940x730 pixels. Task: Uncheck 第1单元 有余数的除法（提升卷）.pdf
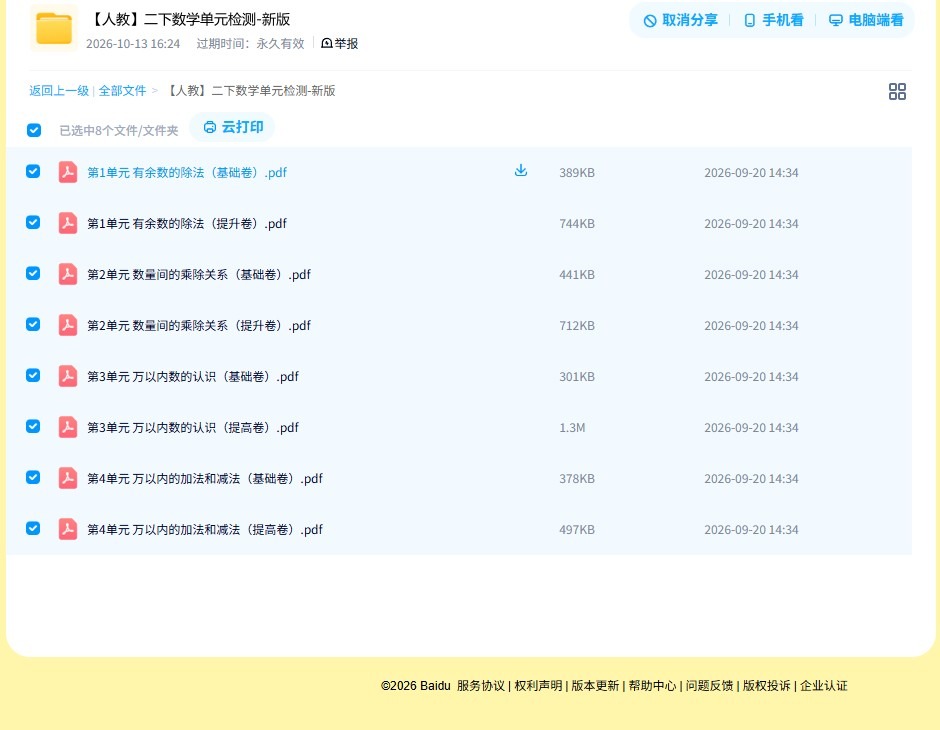point(33,222)
